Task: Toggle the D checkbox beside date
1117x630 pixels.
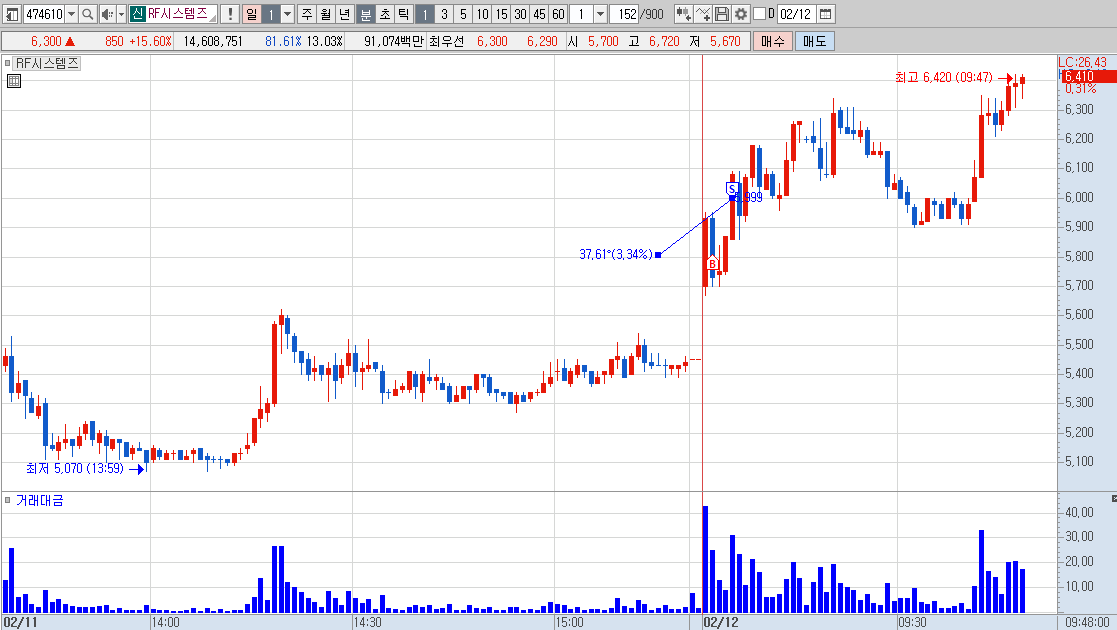Action: pyautogui.click(x=759, y=14)
